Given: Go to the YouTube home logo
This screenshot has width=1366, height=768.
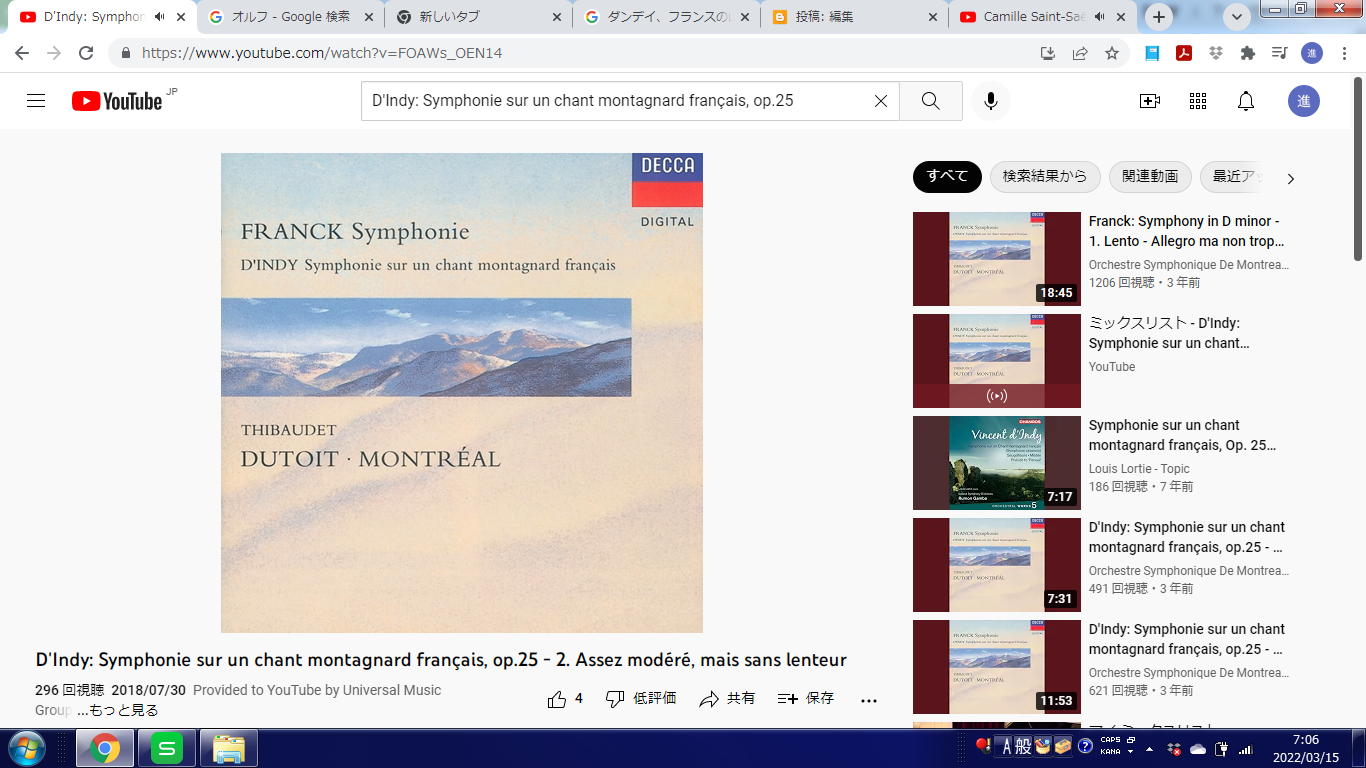Looking at the screenshot, I should [x=117, y=101].
